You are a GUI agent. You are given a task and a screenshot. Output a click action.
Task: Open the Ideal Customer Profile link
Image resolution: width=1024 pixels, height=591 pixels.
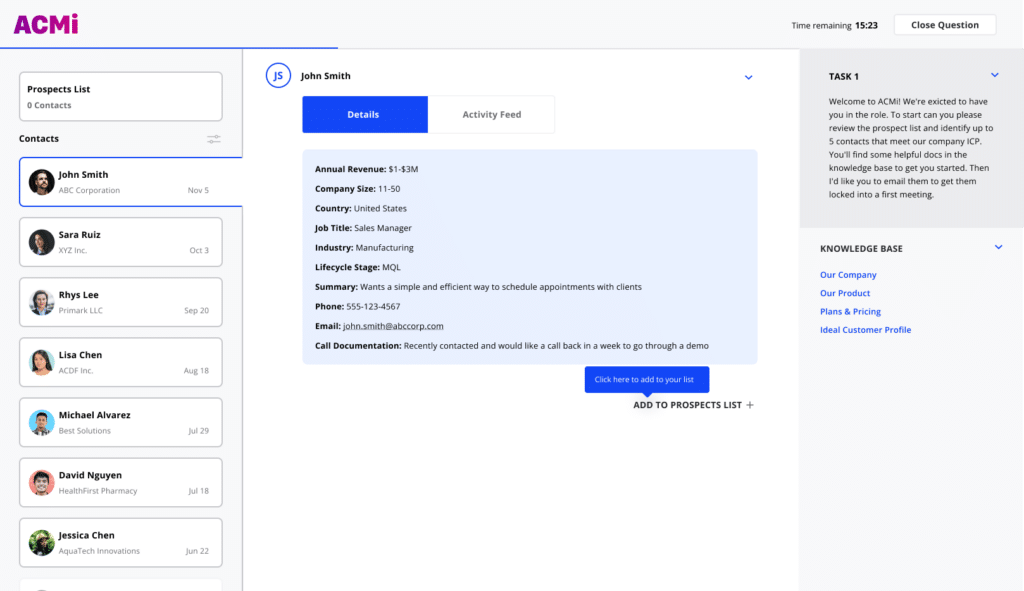[x=865, y=330]
